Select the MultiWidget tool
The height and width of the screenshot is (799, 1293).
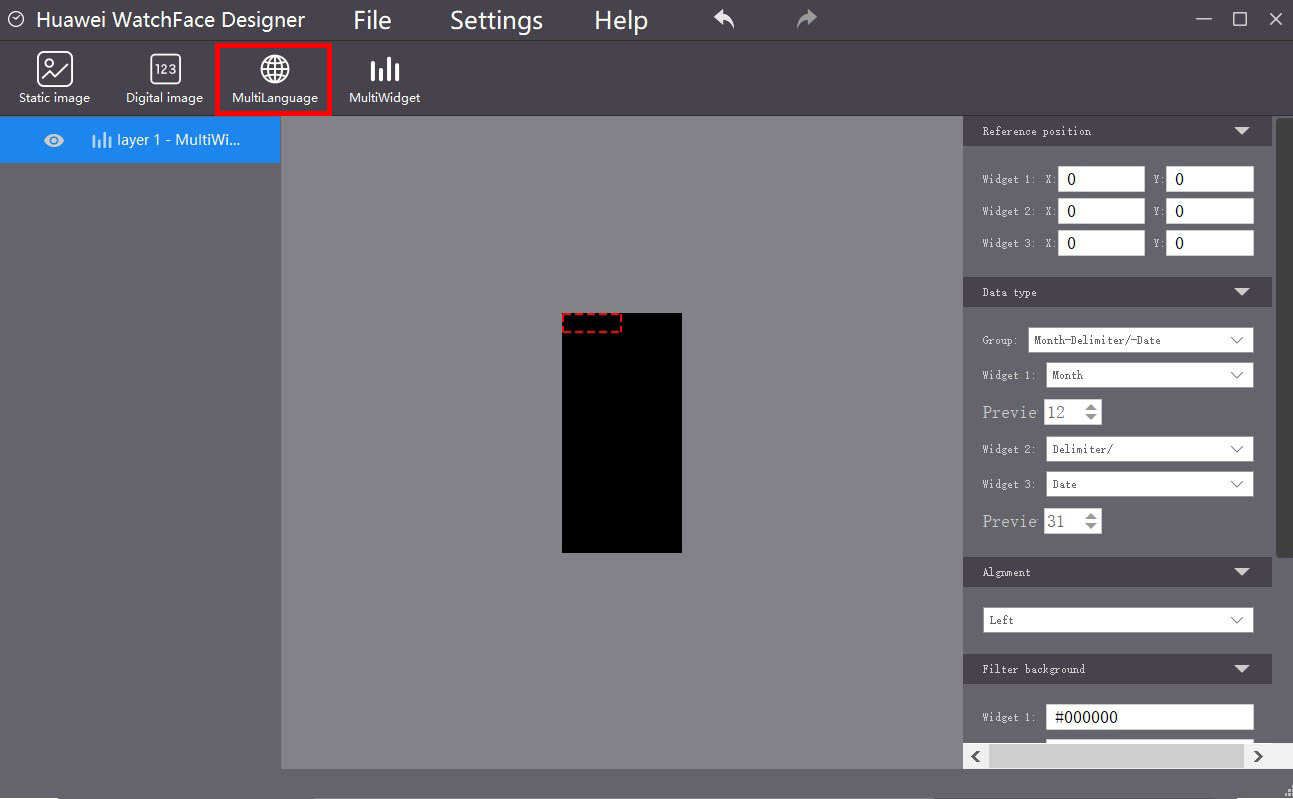(384, 79)
